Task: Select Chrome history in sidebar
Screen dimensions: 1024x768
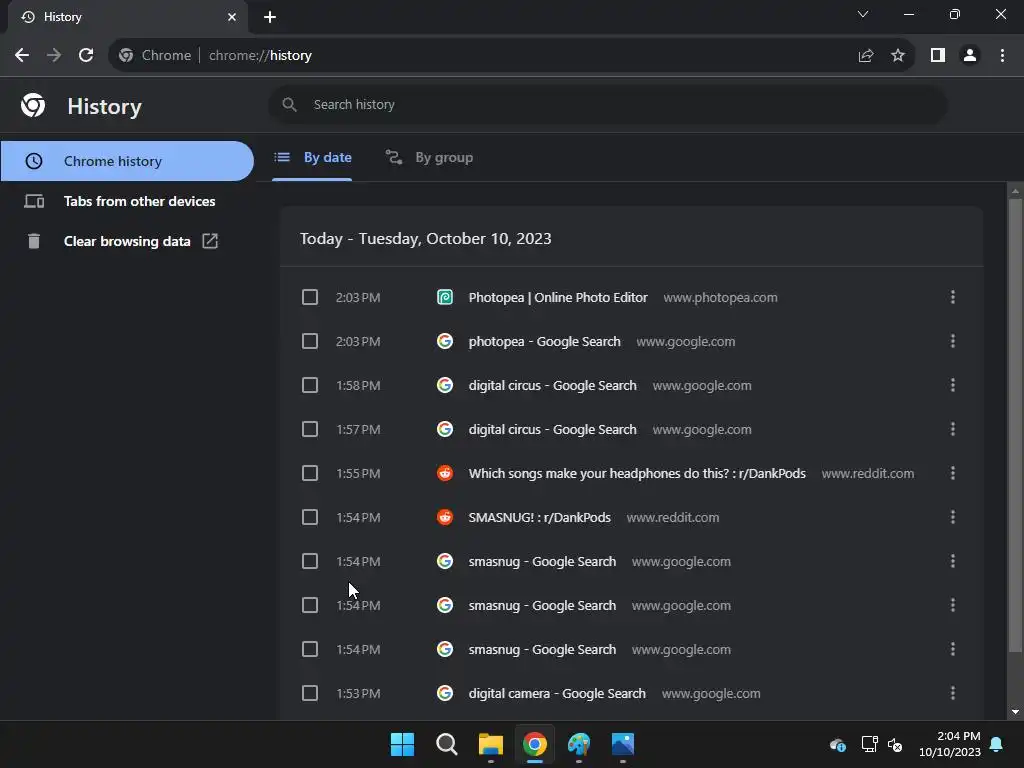Action: pos(127,161)
